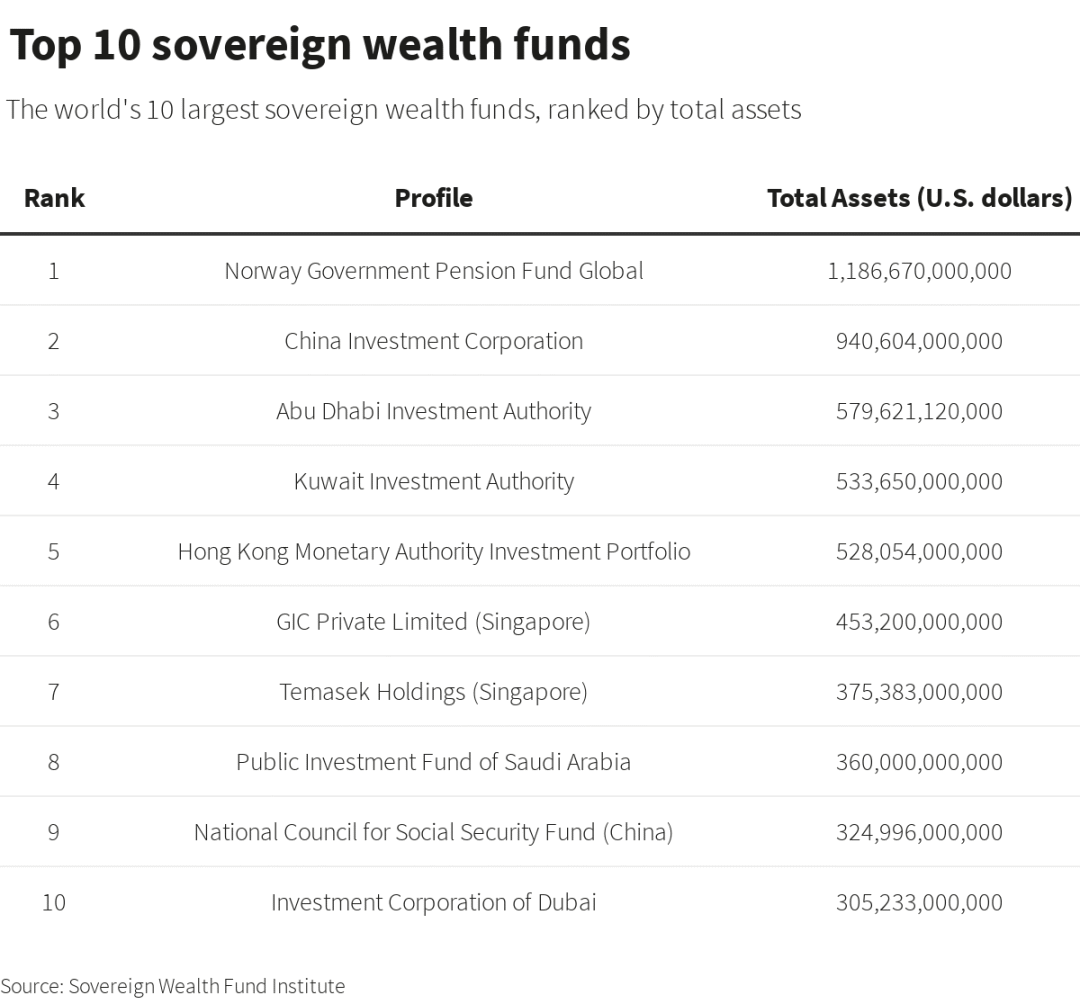Click the China Investment Corporation profile
Screen dimensions: 1080x1004
click(433, 341)
